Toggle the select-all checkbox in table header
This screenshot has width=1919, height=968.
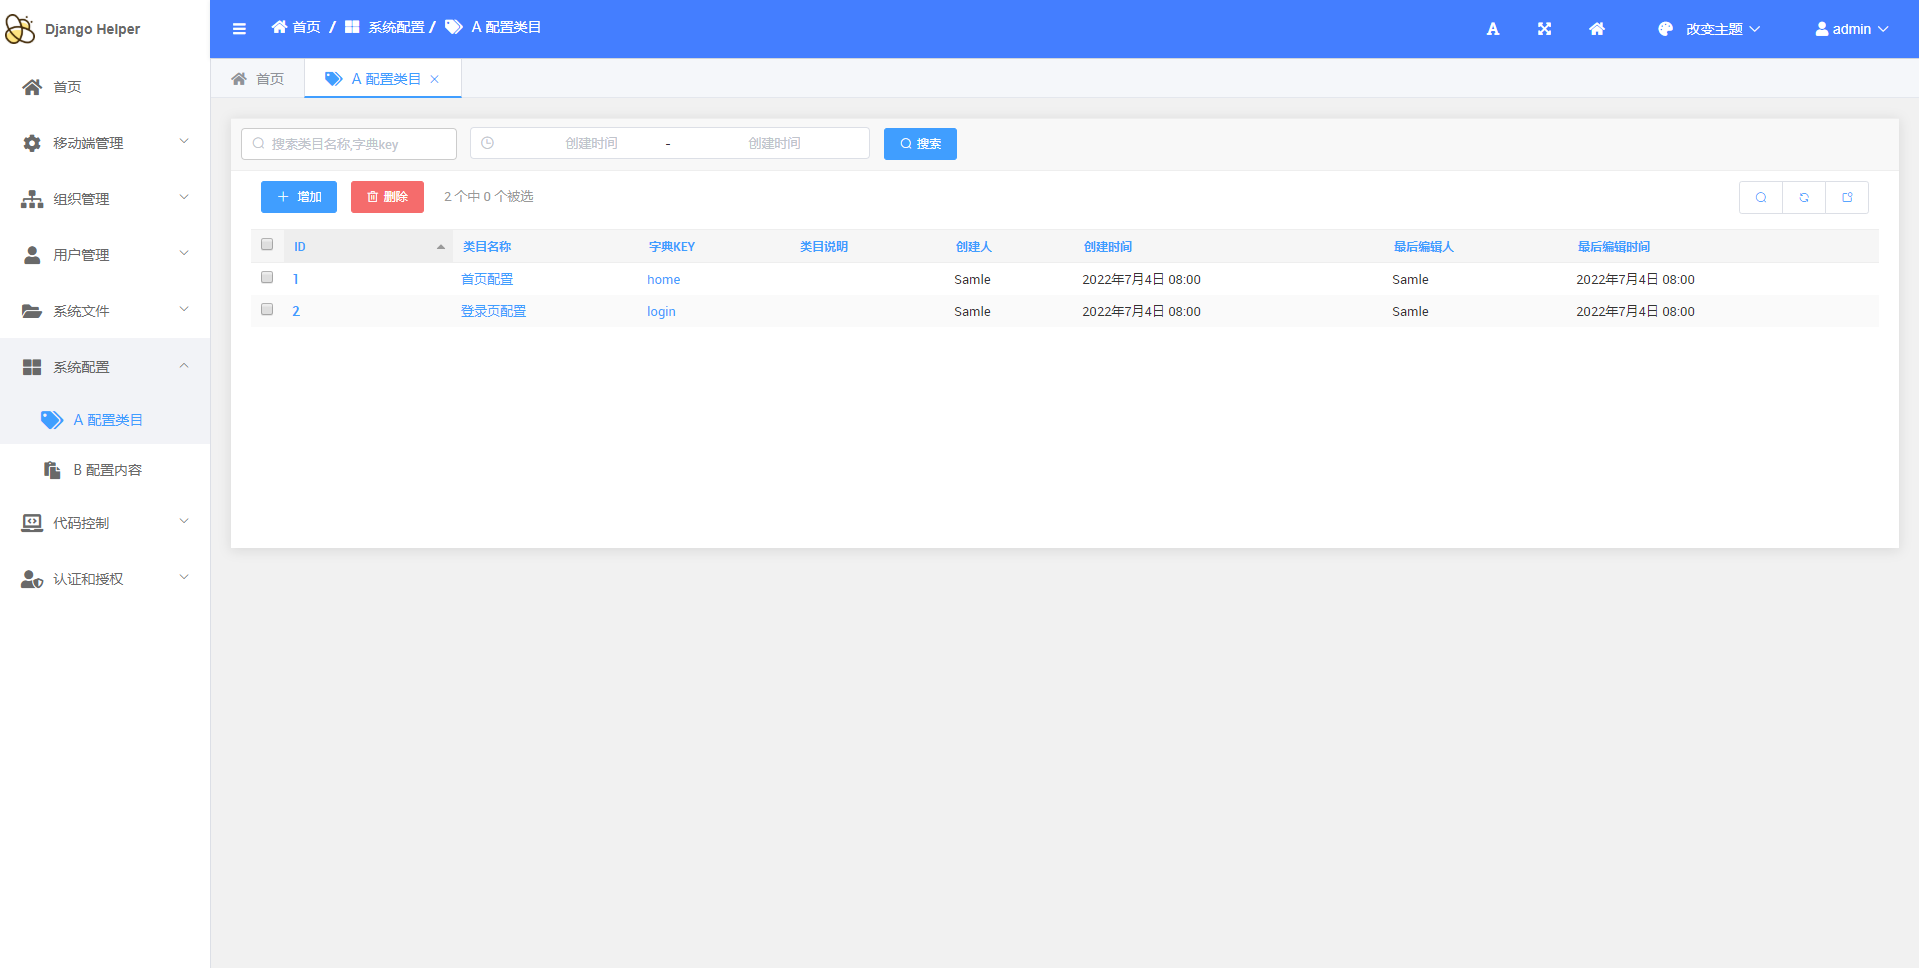[x=267, y=245]
